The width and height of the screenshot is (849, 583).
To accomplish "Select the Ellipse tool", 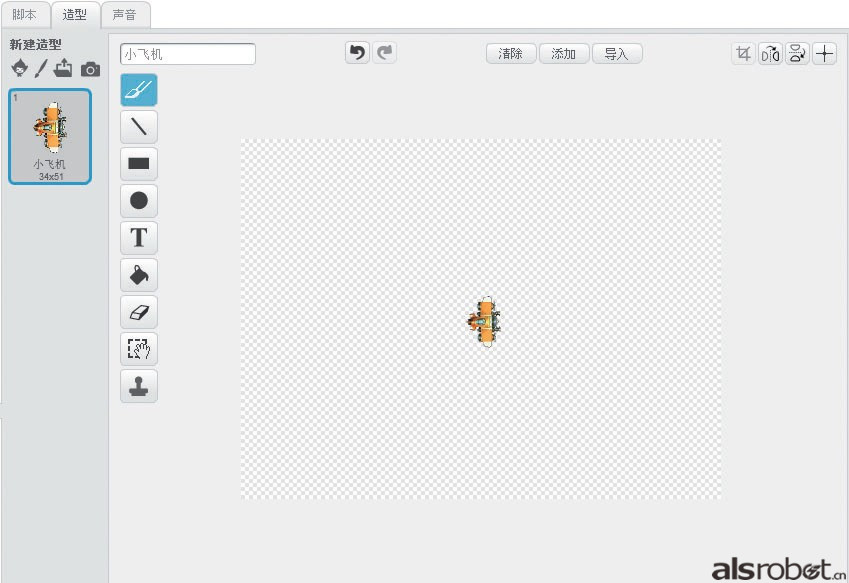I will 139,201.
